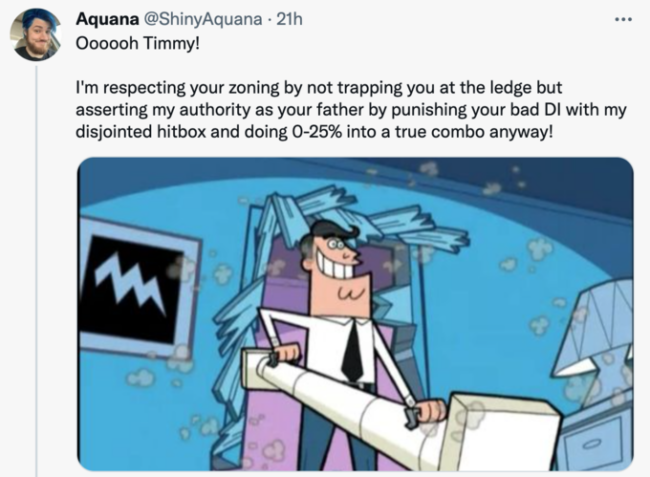This screenshot has height=477, width=650.
Task: Open the tweet via the 21h timestamp
Action: [x=289, y=19]
